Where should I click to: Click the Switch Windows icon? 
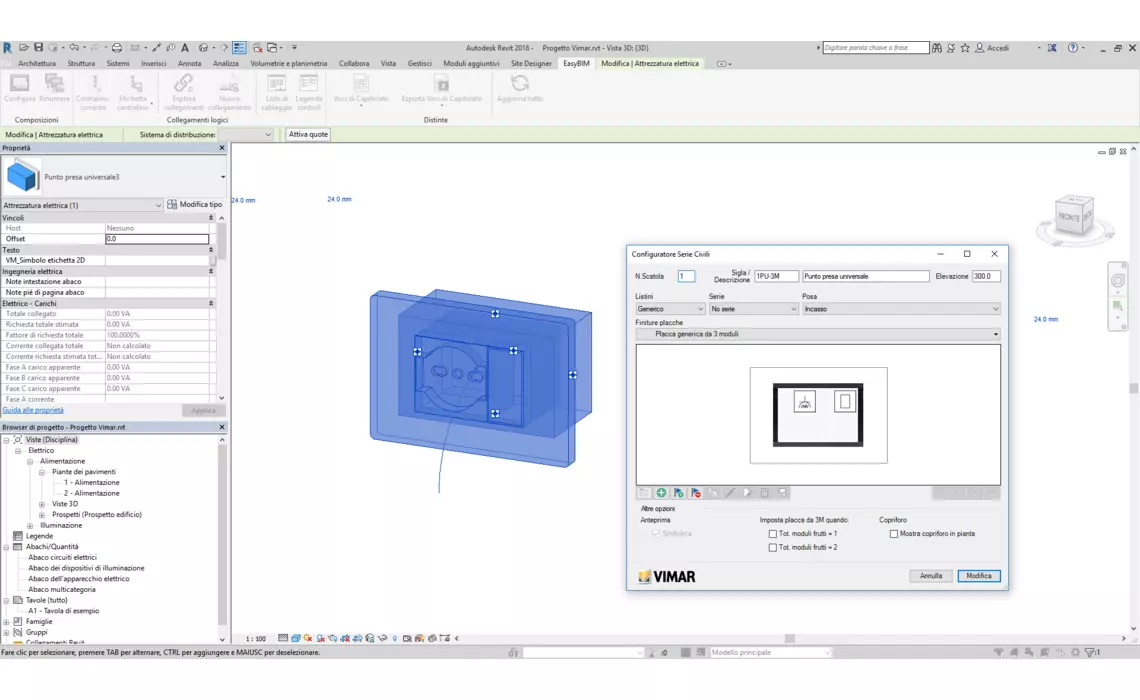point(273,48)
